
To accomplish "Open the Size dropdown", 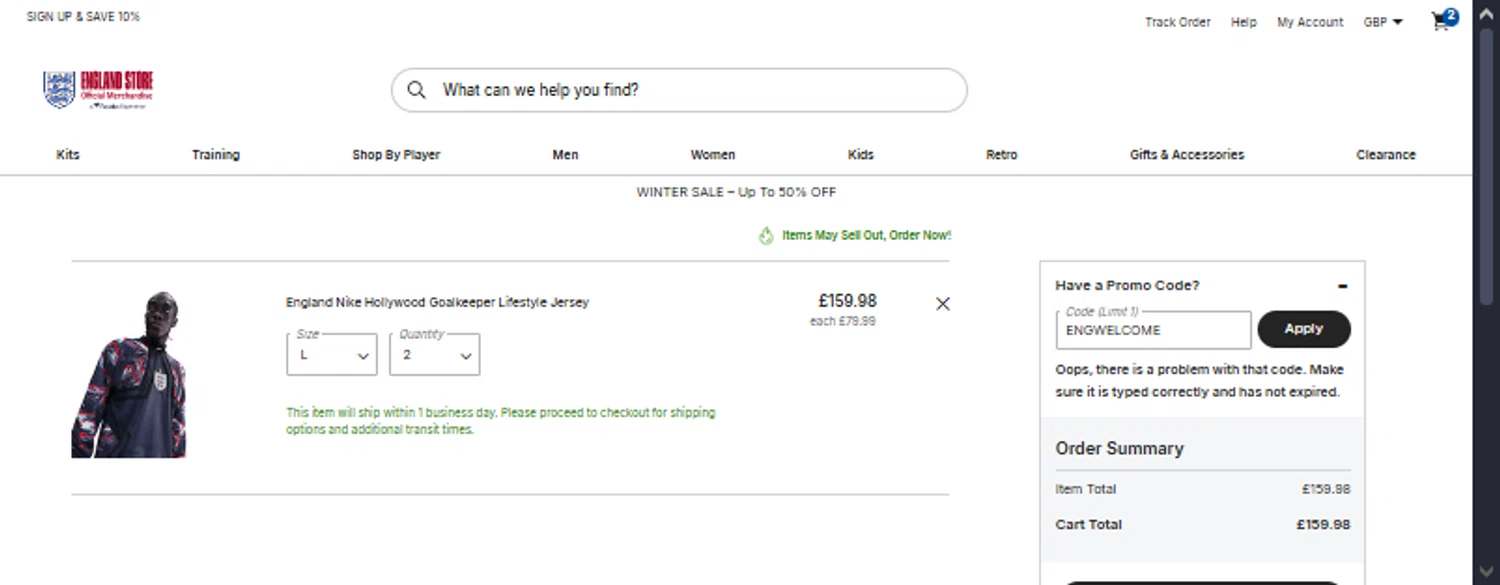I will point(331,355).
